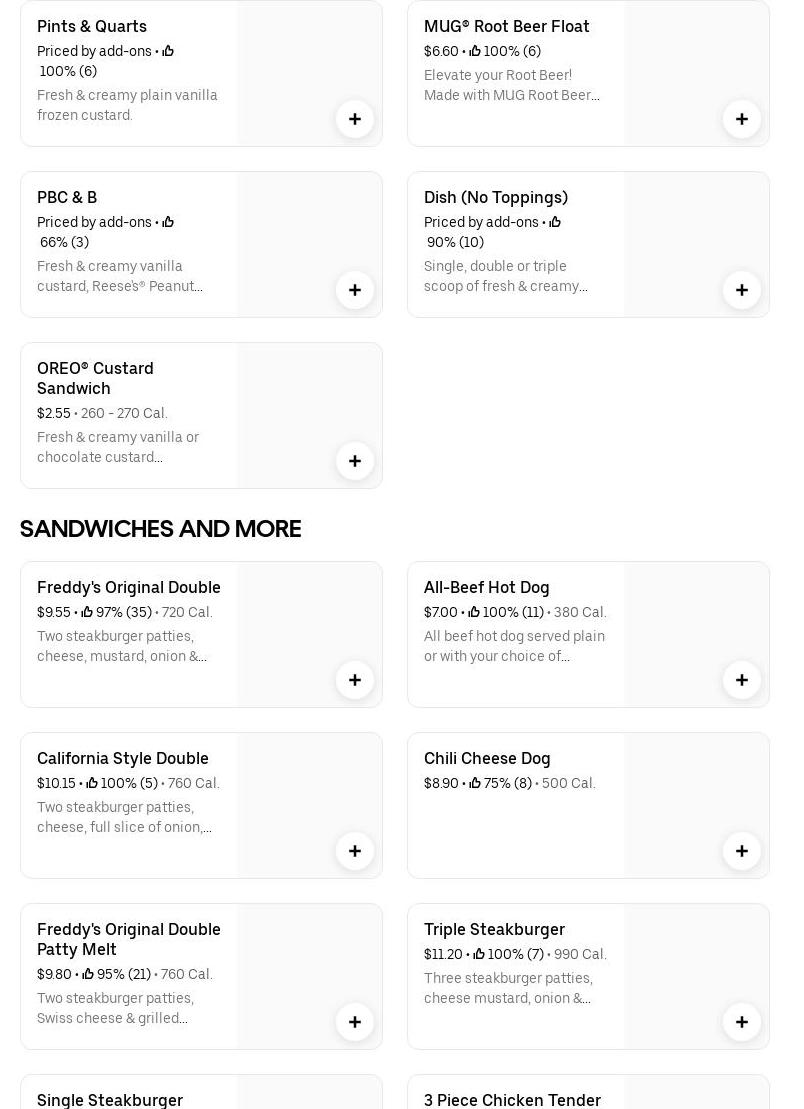The width and height of the screenshot is (804, 1109).
Task: Click Sandwiches and More section heading
Action: [x=161, y=528]
